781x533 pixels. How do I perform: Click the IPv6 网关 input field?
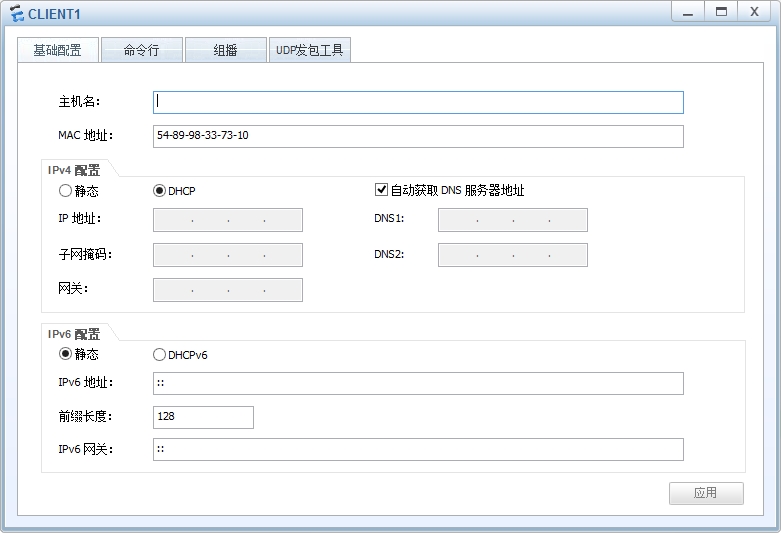click(418, 449)
